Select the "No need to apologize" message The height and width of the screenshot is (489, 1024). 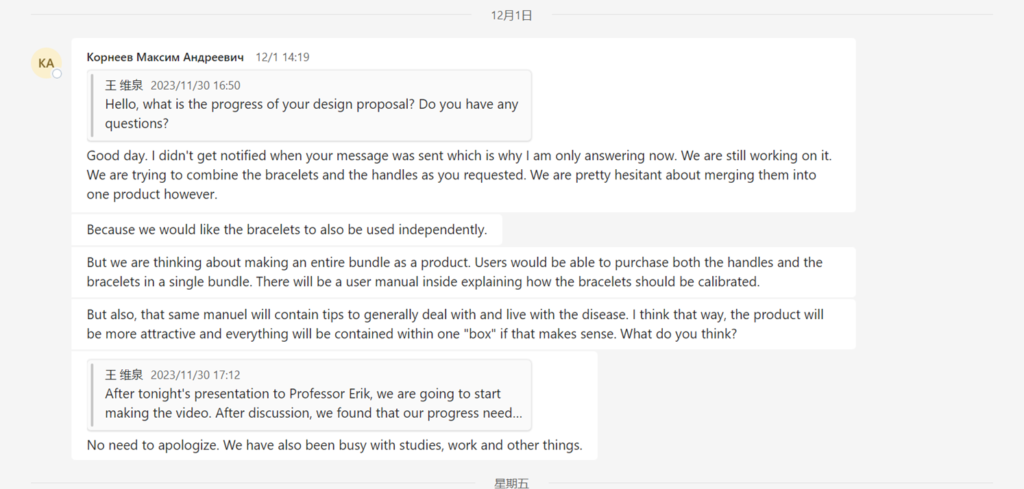pos(334,445)
